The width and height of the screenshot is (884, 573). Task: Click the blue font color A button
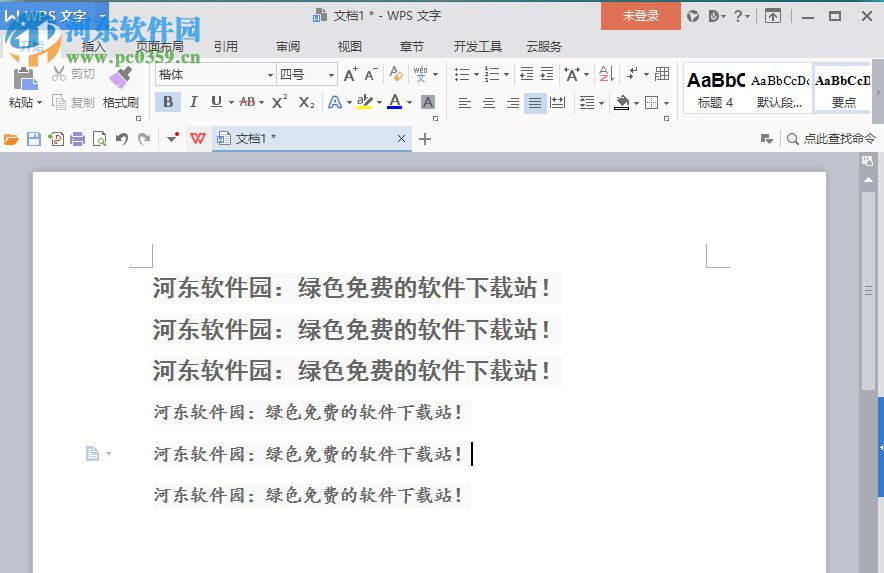coord(395,102)
